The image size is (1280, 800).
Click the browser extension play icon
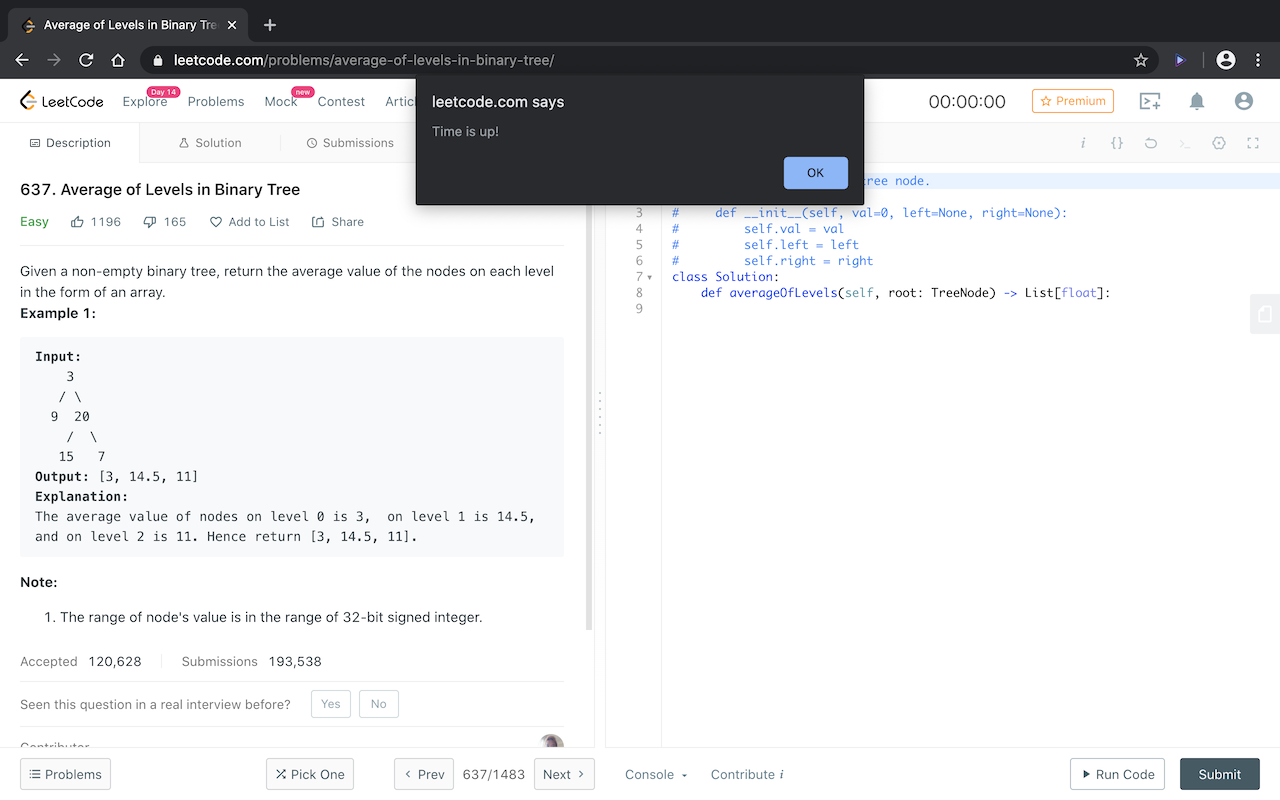[1180, 60]
